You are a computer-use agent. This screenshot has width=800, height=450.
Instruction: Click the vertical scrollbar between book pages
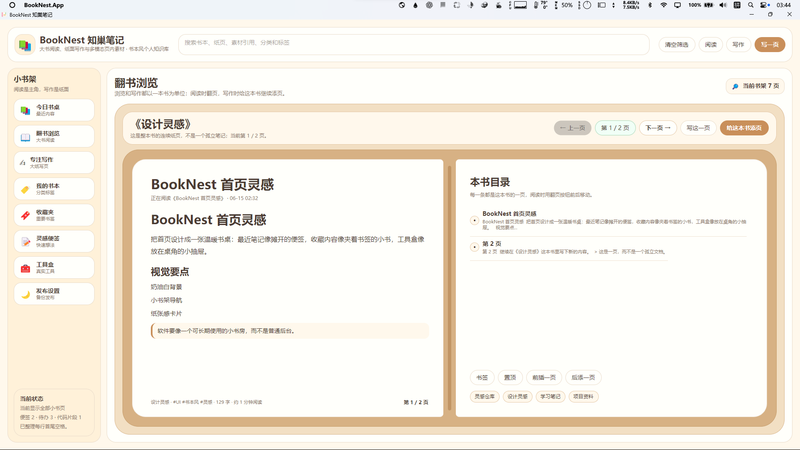449,288
